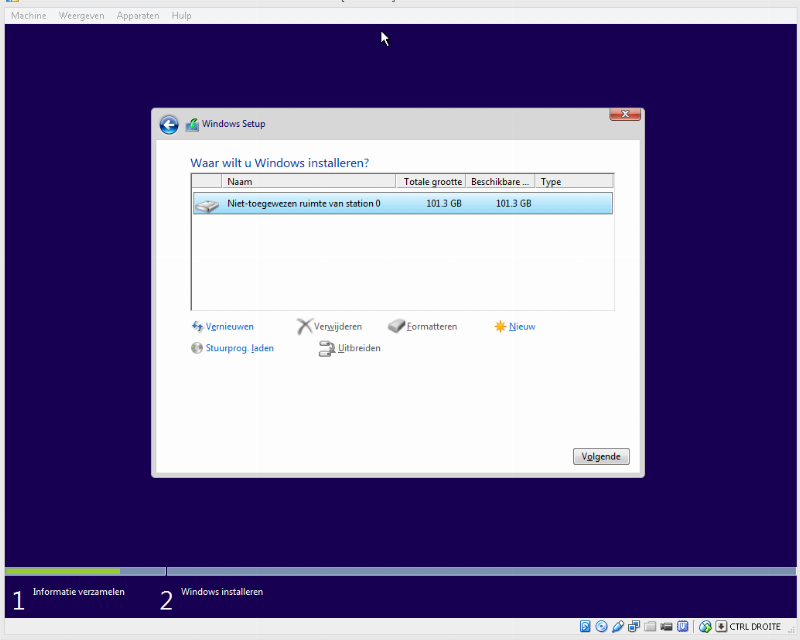Click the virtualization V chip icon in status bar

683,626
